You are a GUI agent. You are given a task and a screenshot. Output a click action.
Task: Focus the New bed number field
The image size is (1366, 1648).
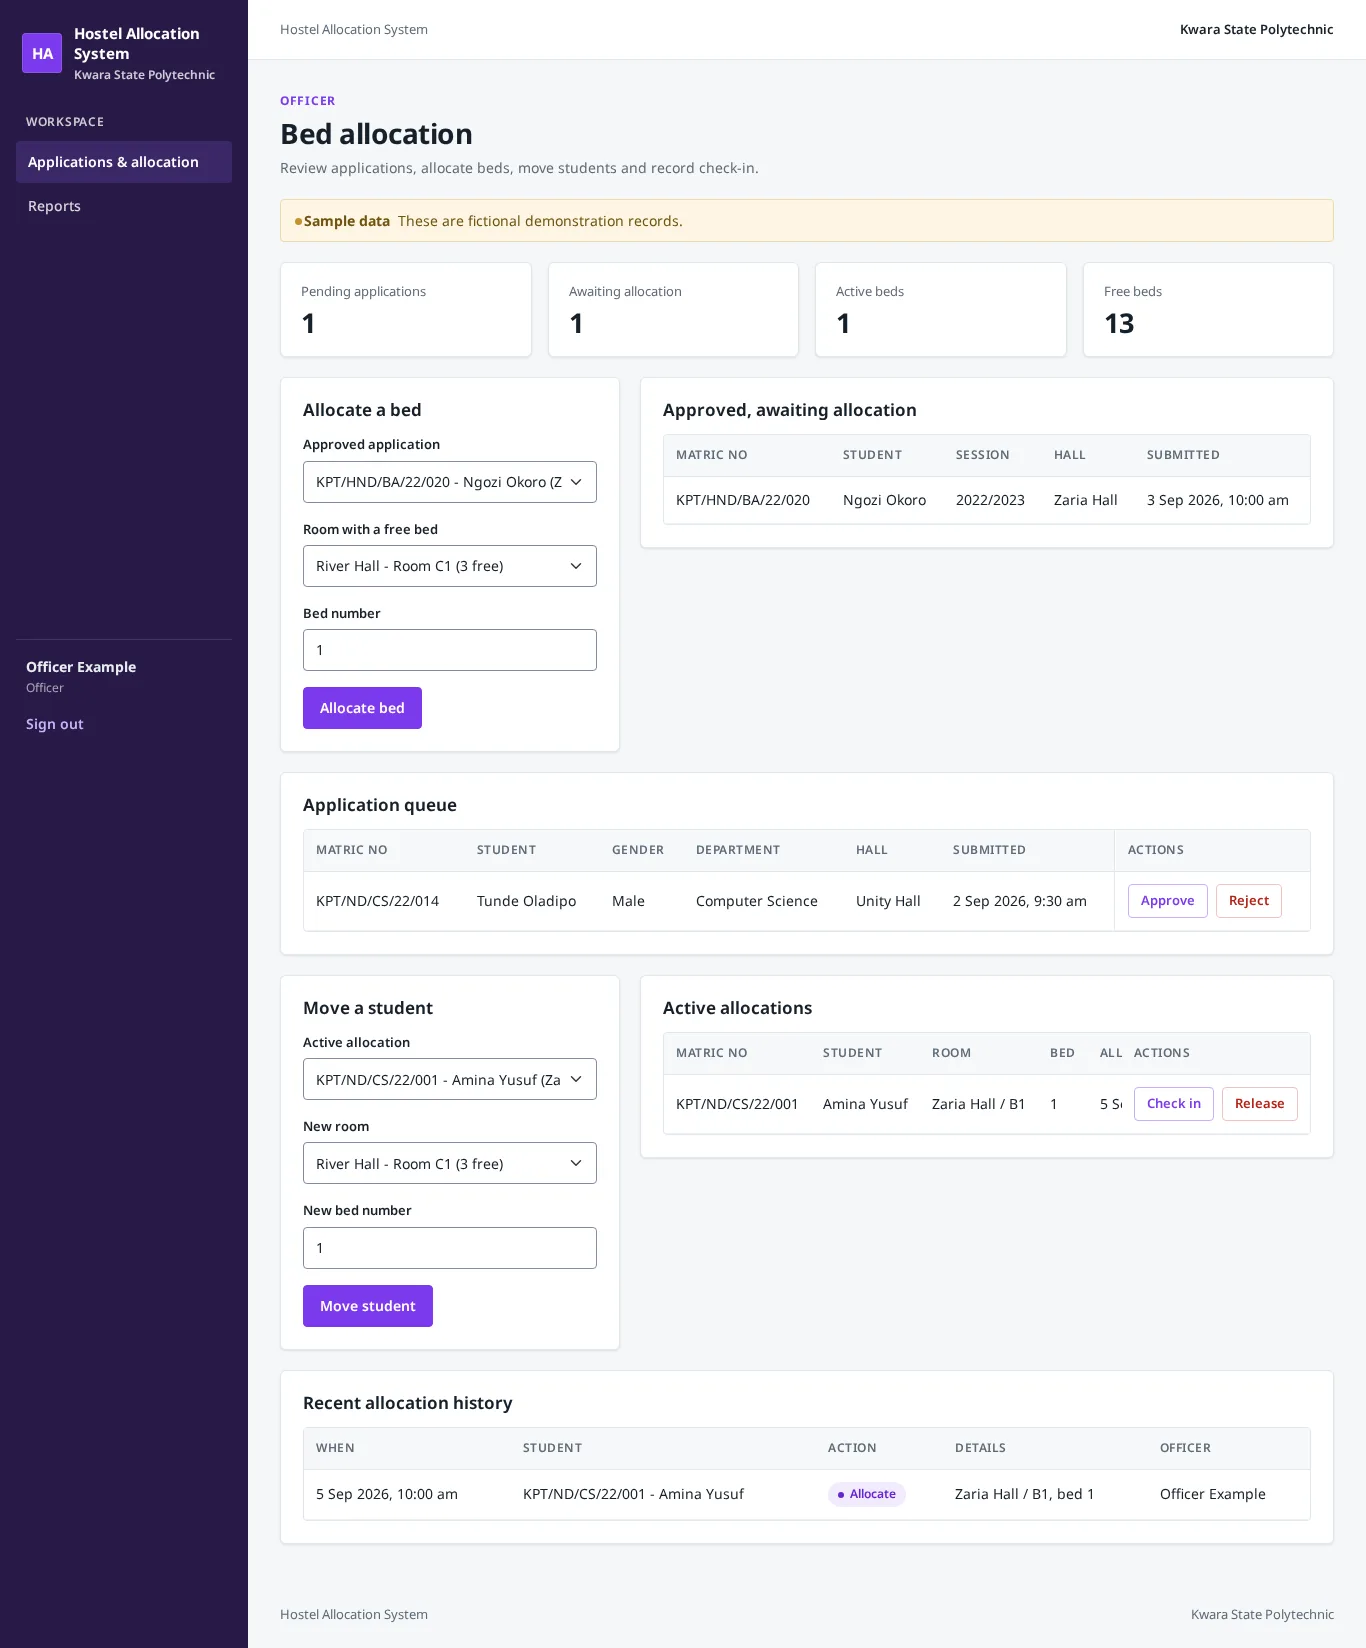coord(450,1248)
